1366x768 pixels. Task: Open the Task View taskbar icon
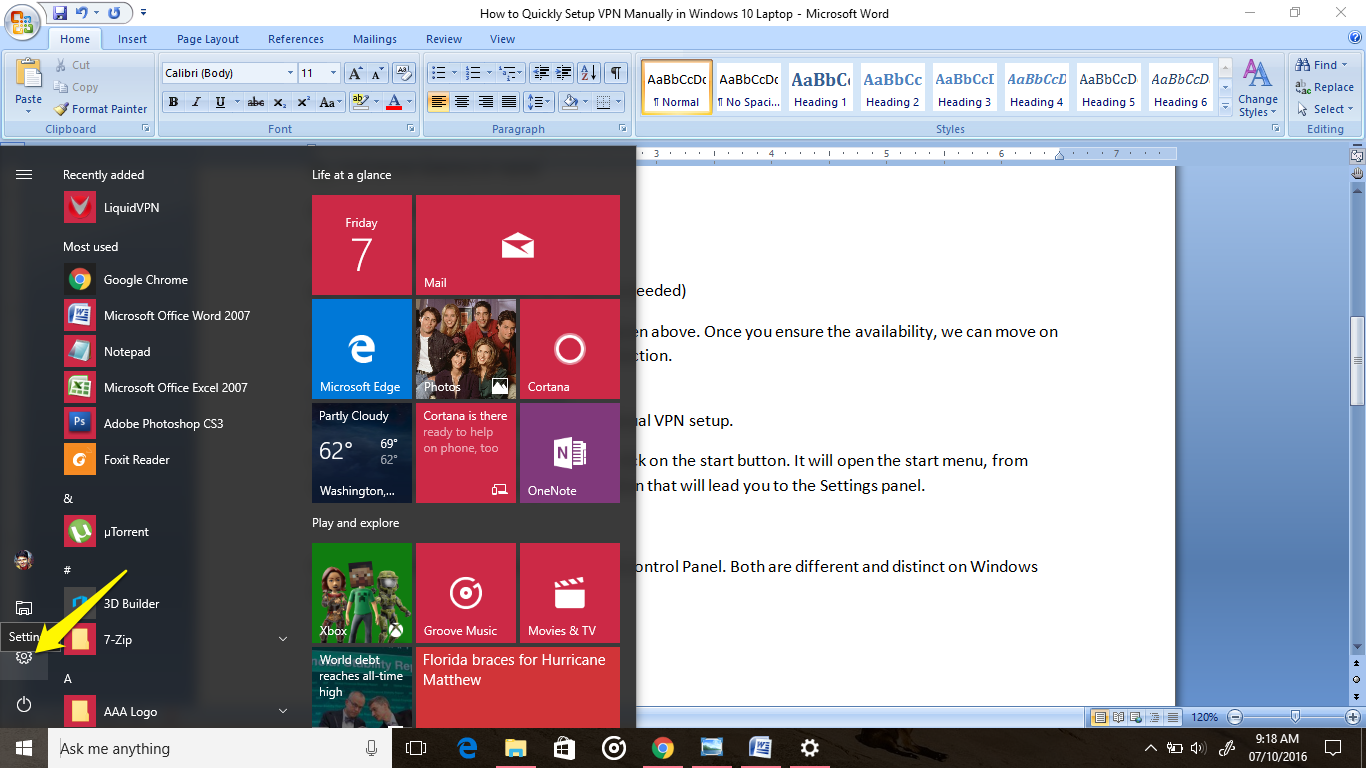(x=416, y=748)
